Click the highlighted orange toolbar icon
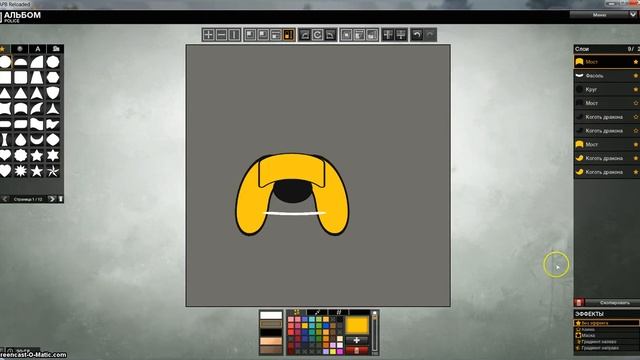The height and width of the screenshot is (360, 640). (x=289, y=35)
